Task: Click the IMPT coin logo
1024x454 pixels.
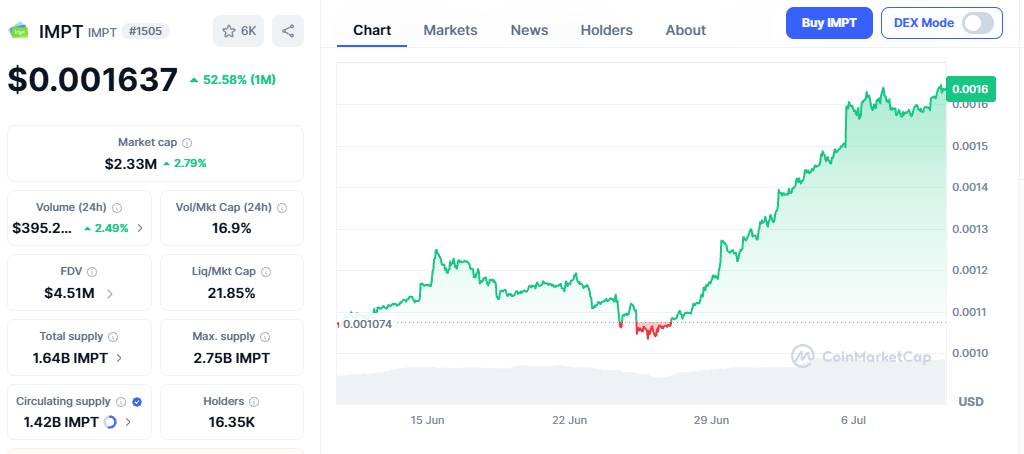Action: pyautogui.click(x=19, y=31)
